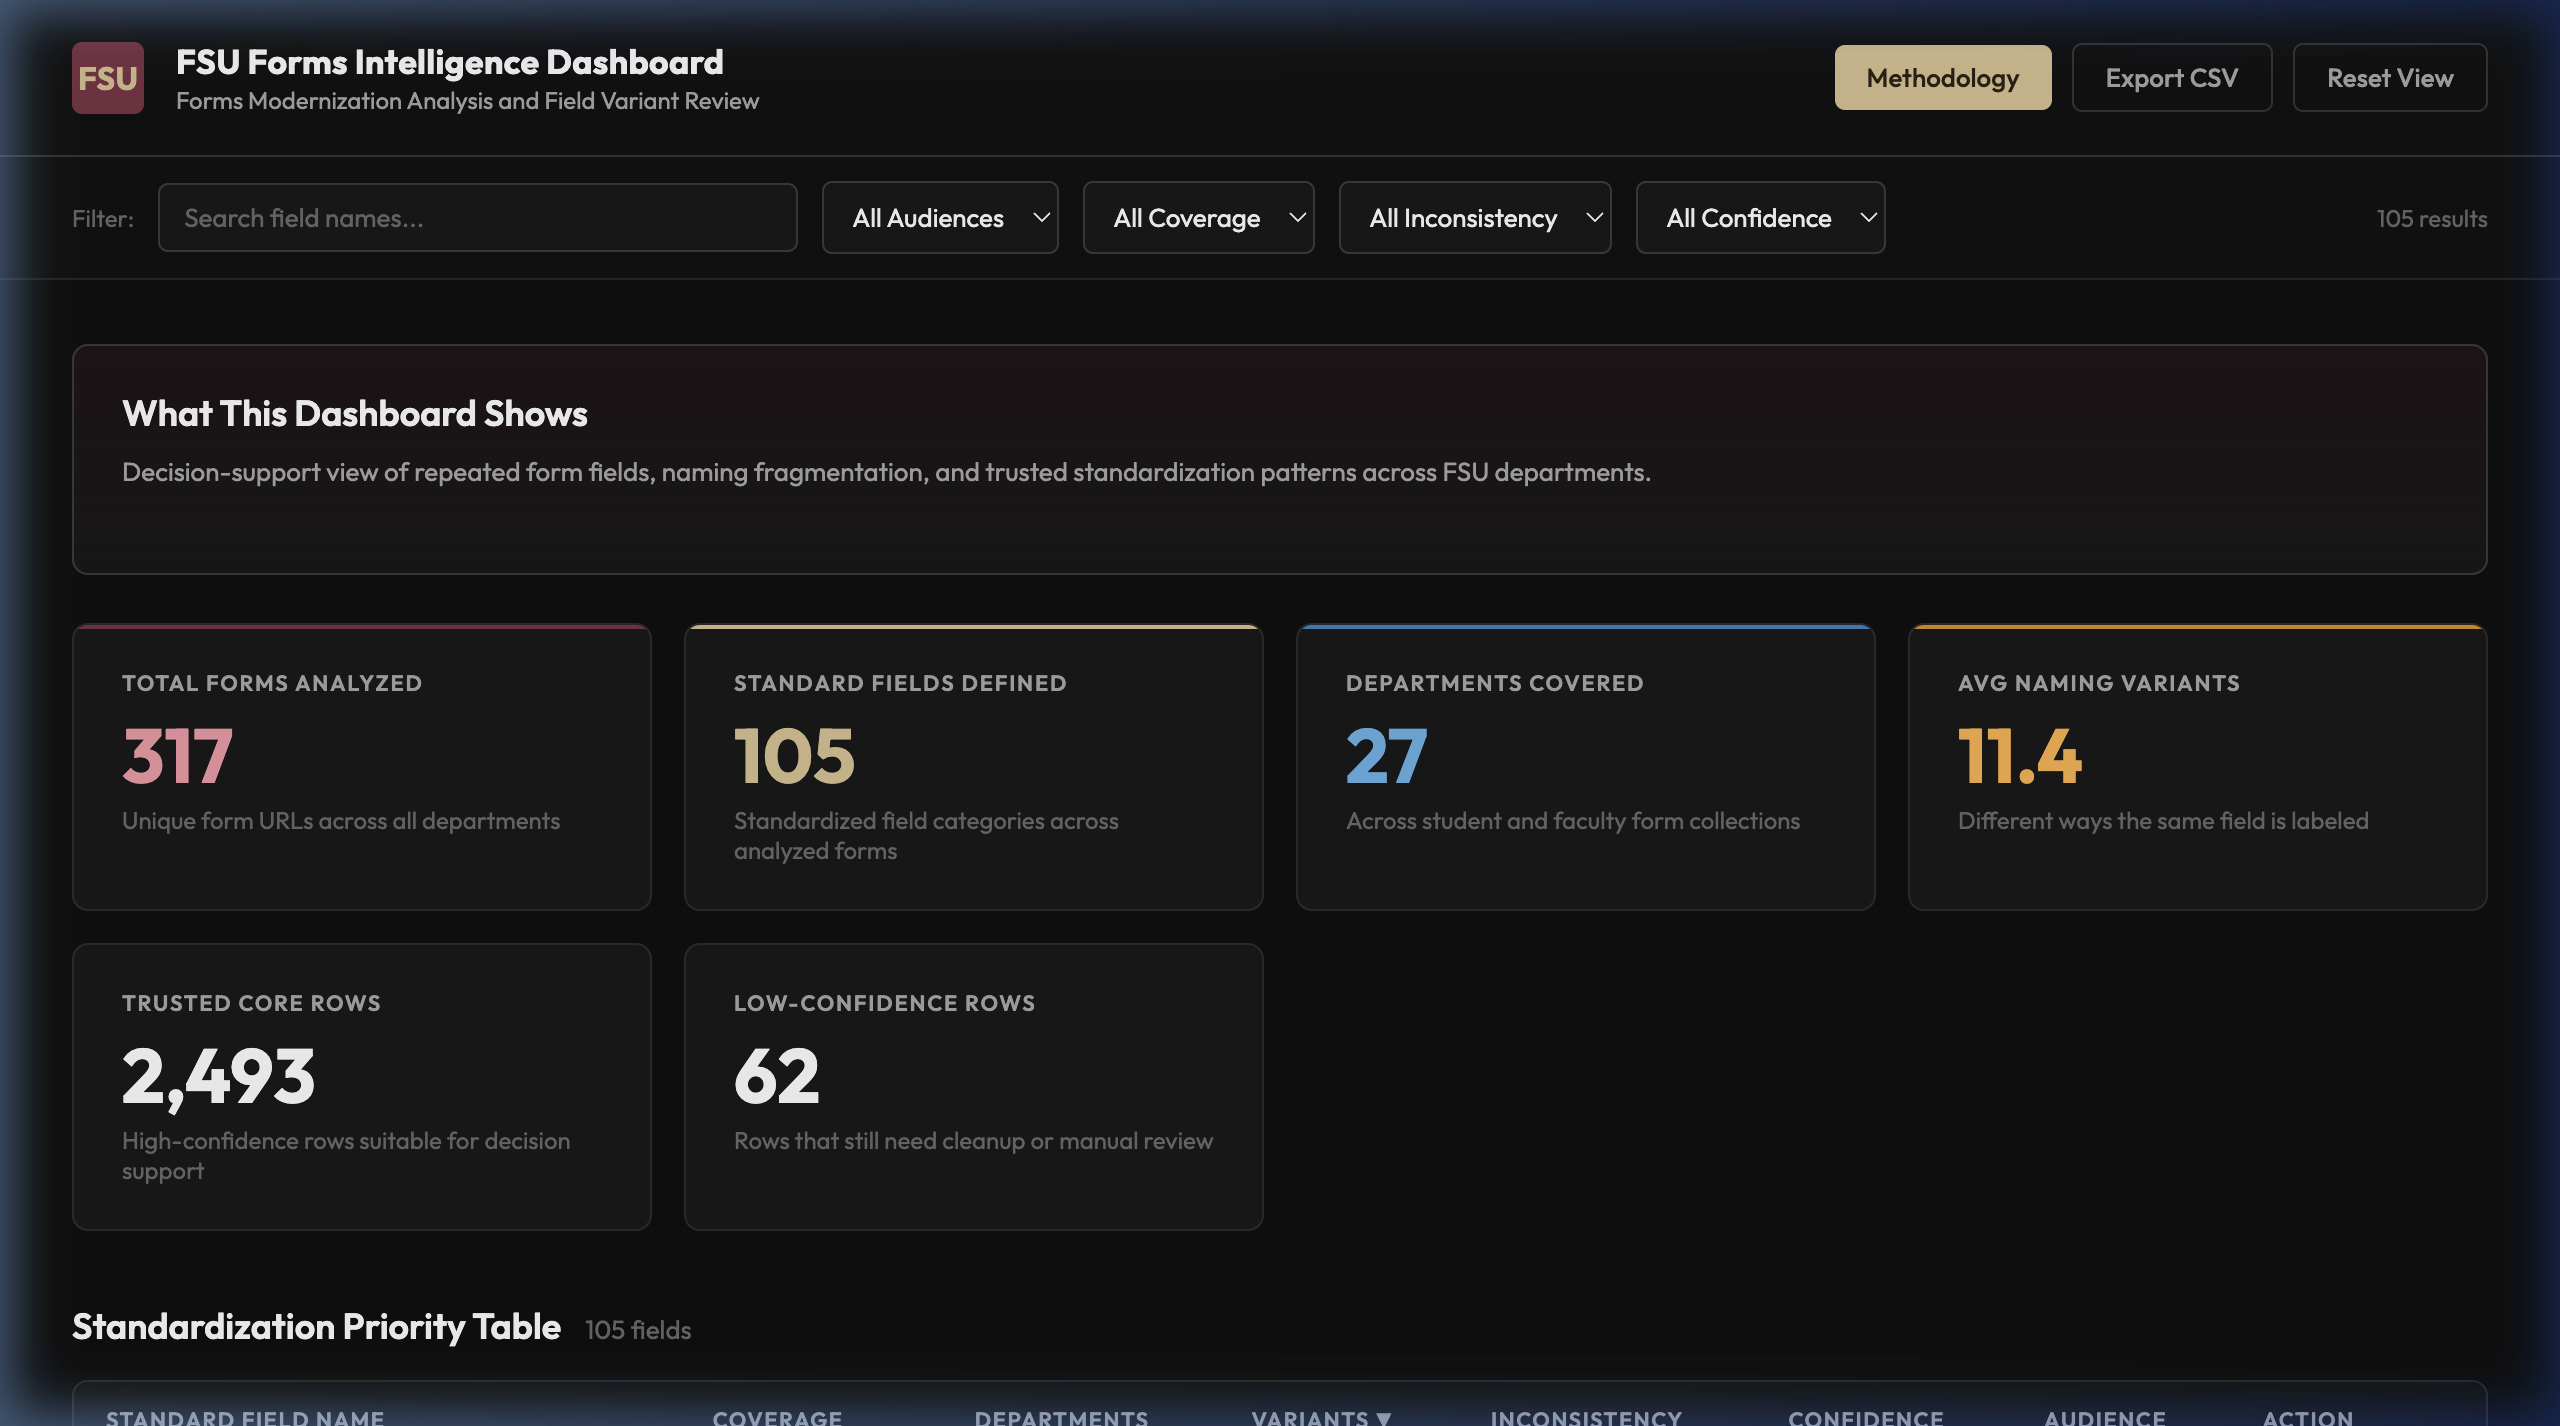Image resolution: width=2560 pixels, height=1426 pixels.
Task: Reset the dashboard view
Action: coord(2390,77)
